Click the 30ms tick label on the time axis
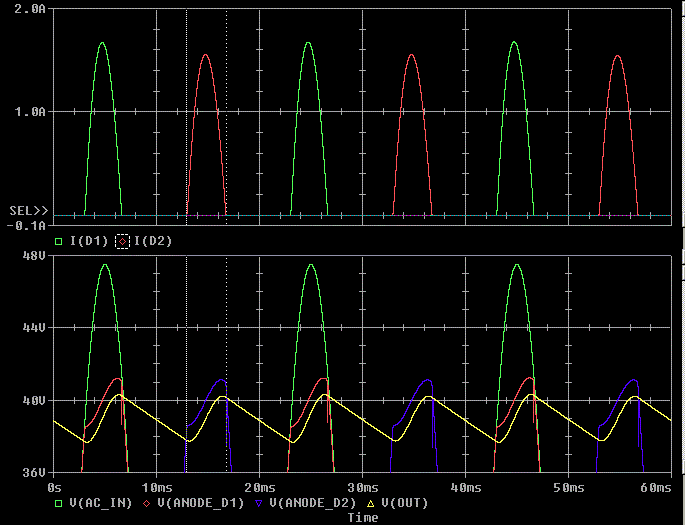The height and width of the screenshot is (525, 685). [361, 487]
